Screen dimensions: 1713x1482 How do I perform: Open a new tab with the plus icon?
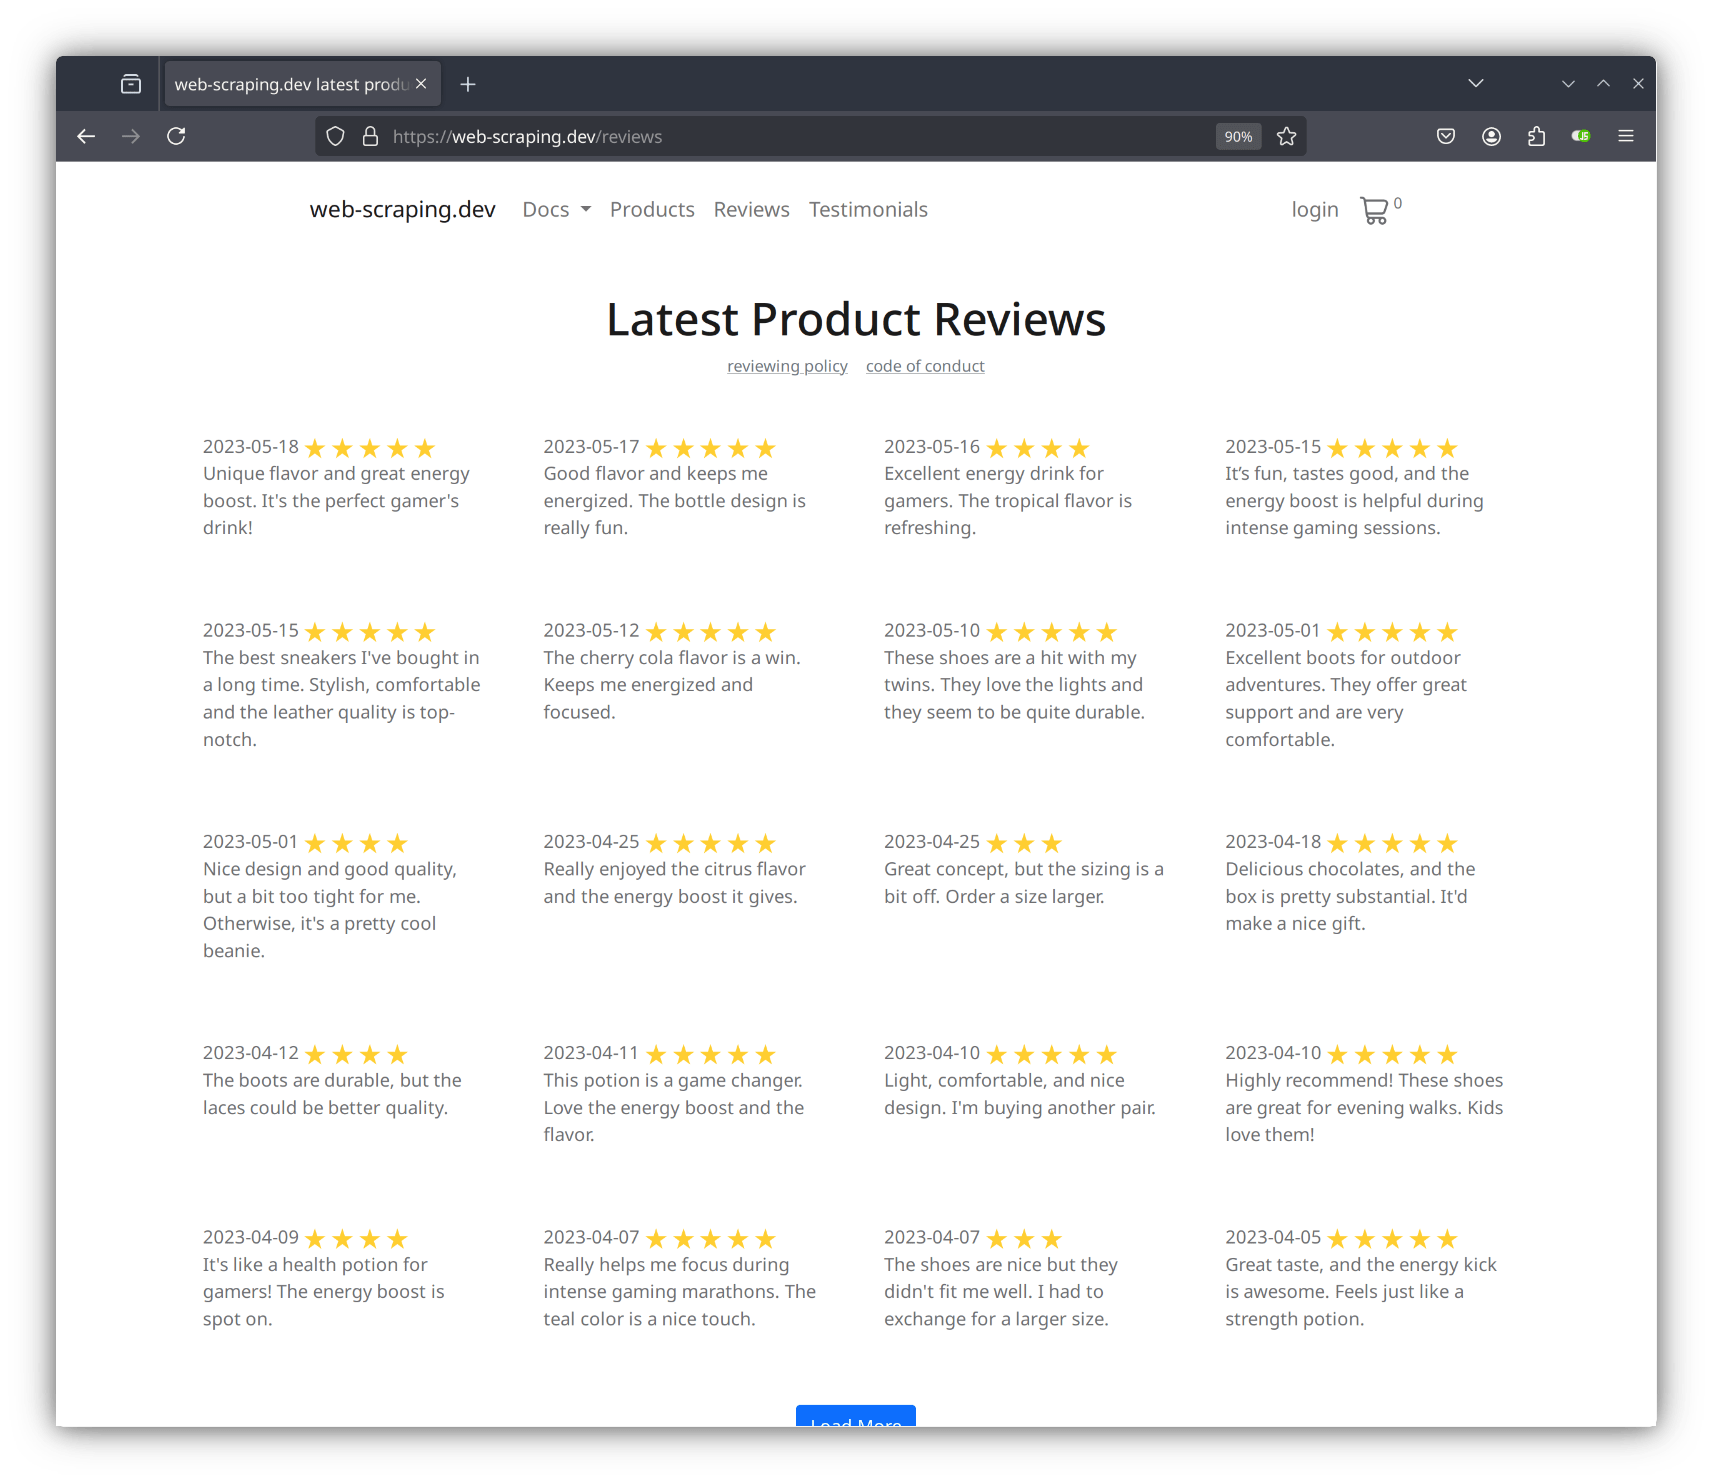[x=467, y=84]
